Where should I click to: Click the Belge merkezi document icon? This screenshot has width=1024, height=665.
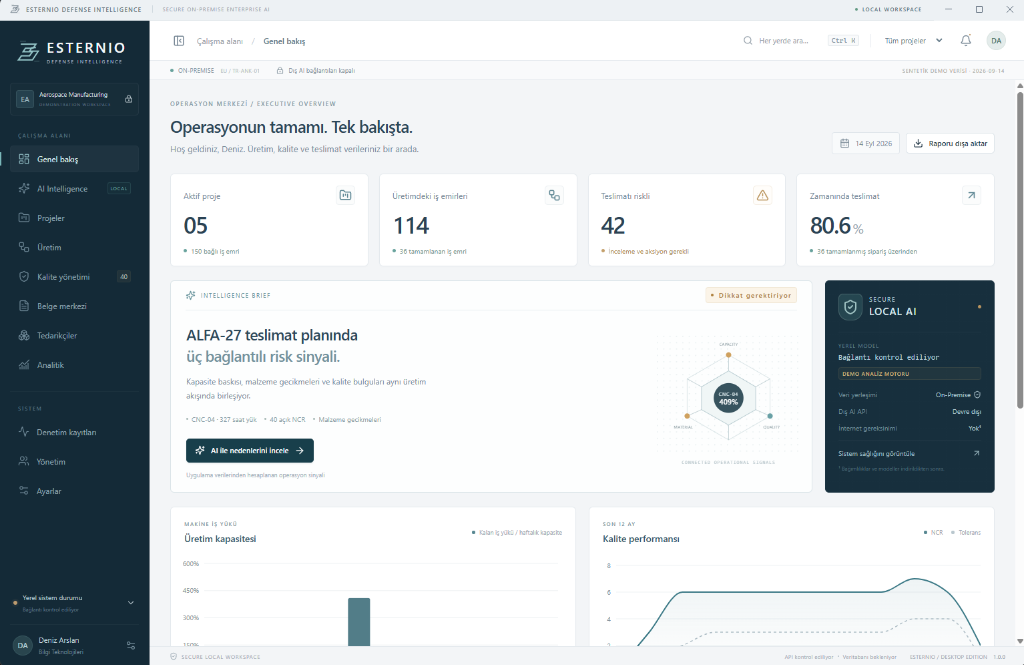(24, 306)
